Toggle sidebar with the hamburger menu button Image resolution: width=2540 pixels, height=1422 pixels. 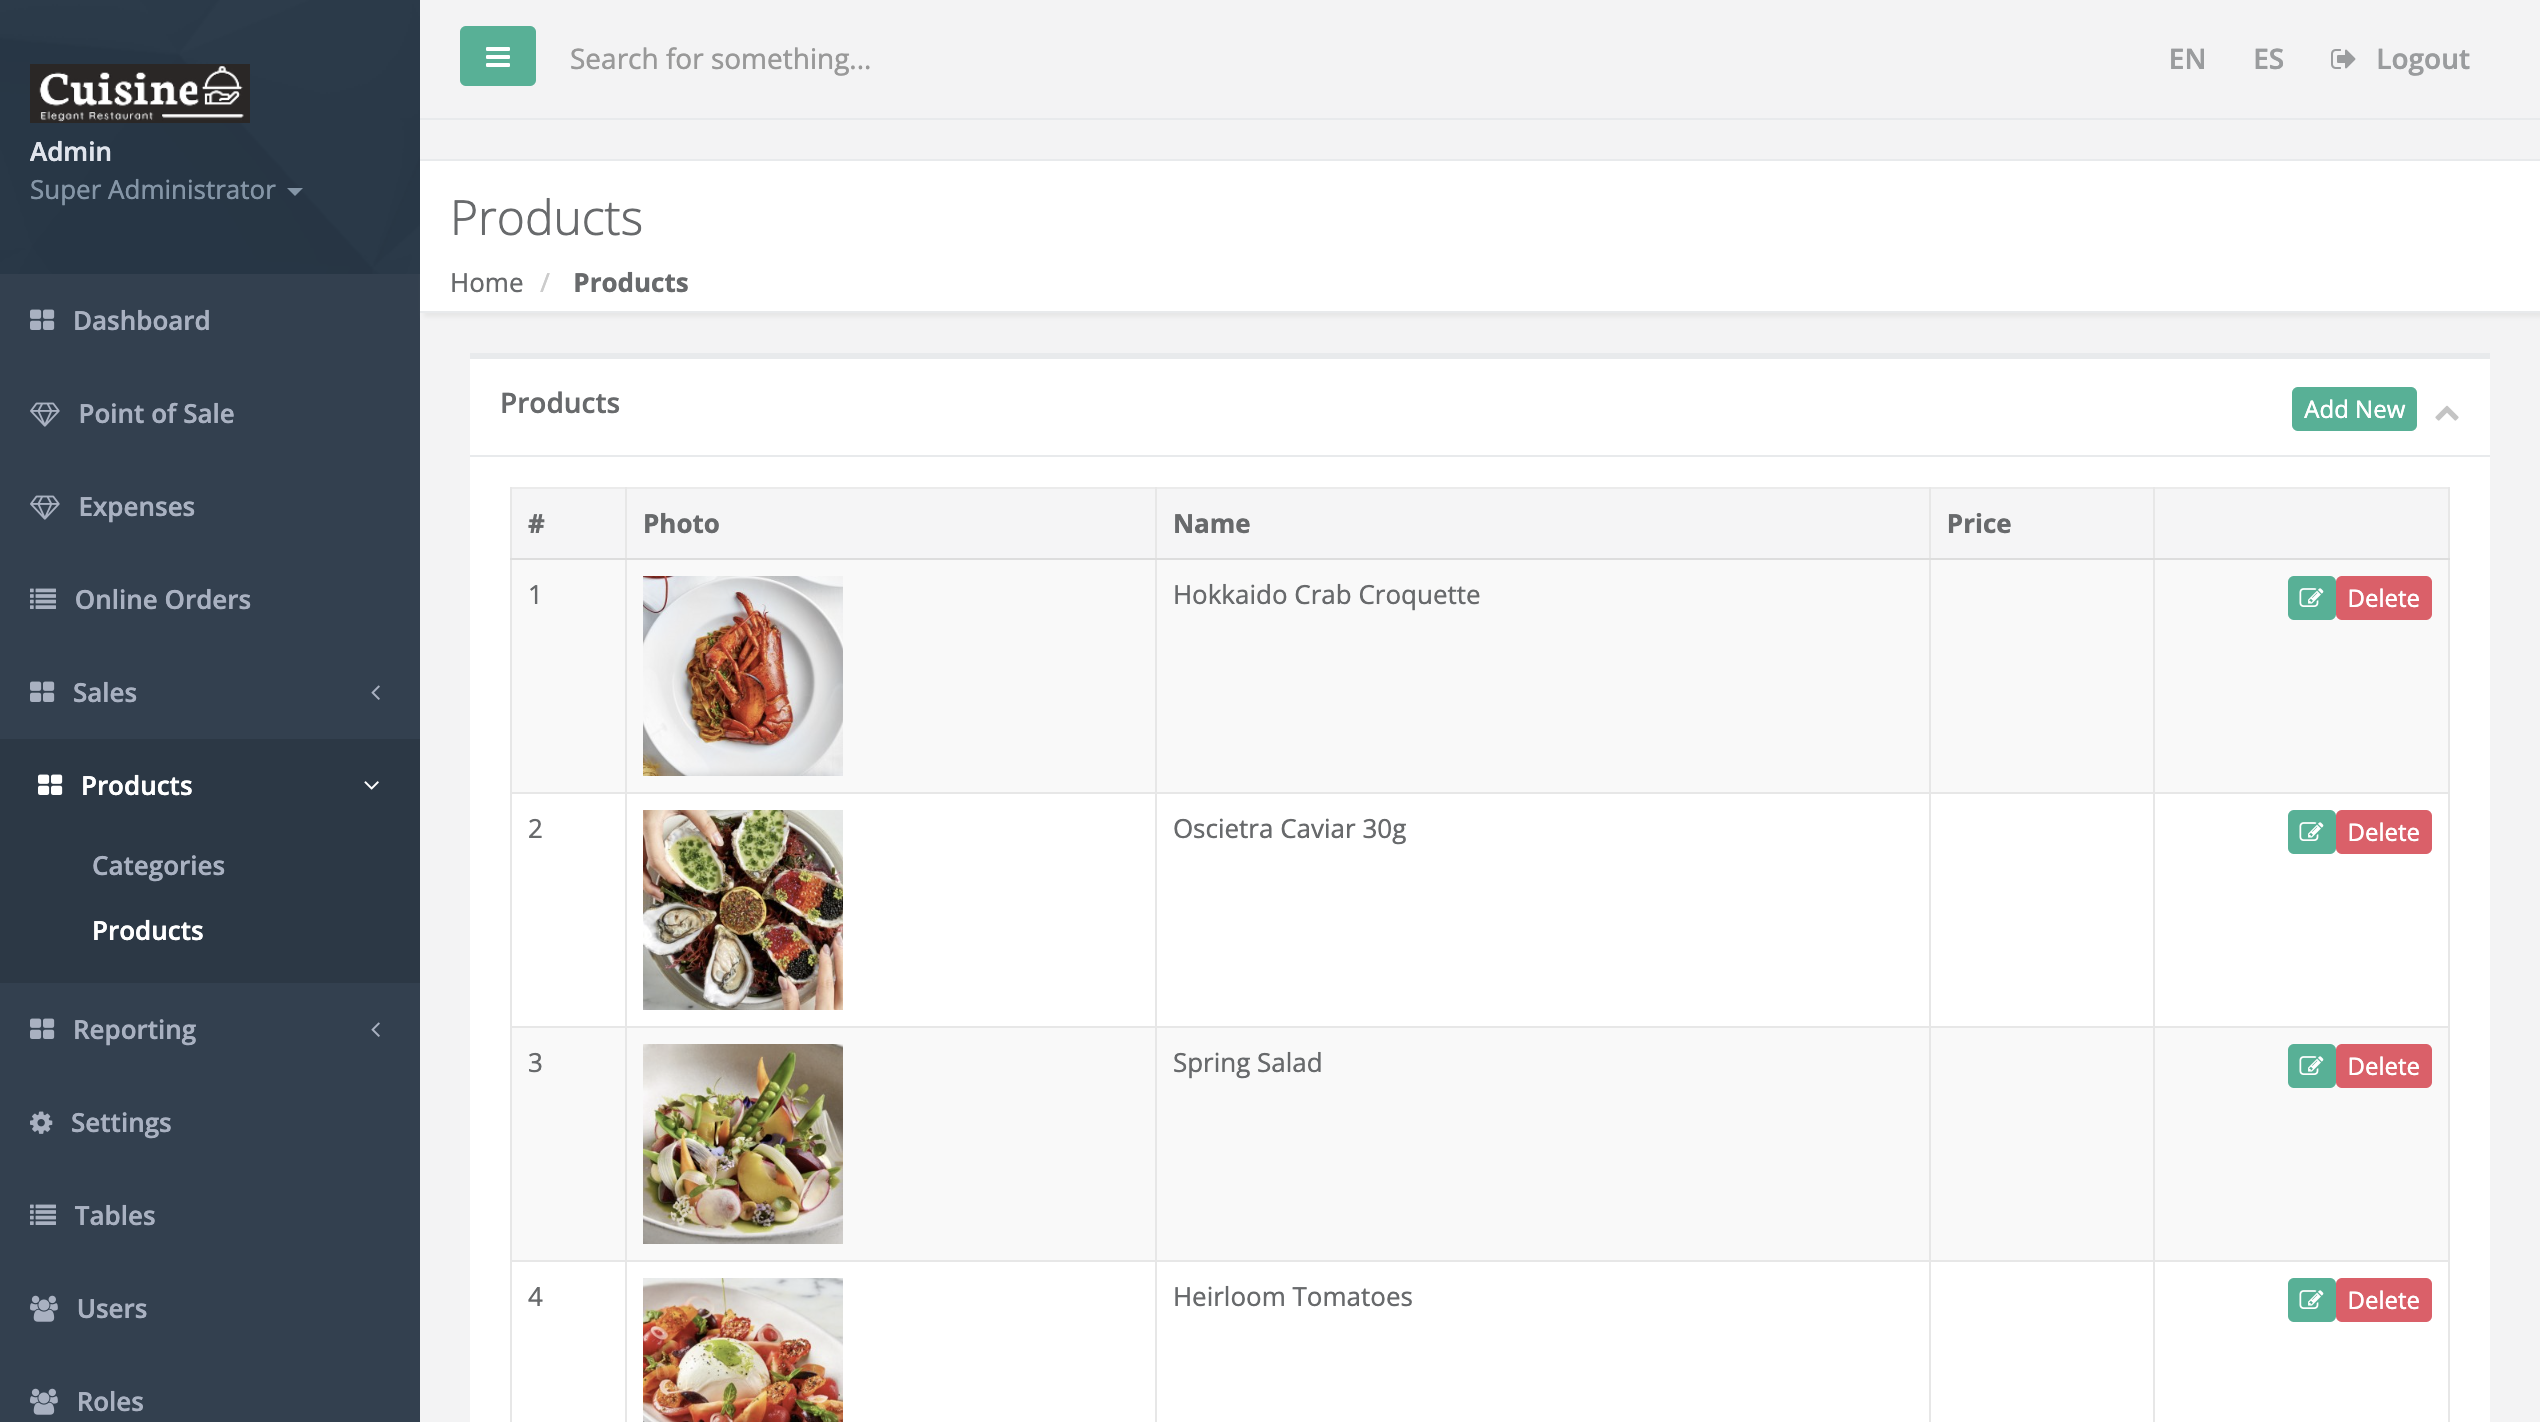[497, 57]
